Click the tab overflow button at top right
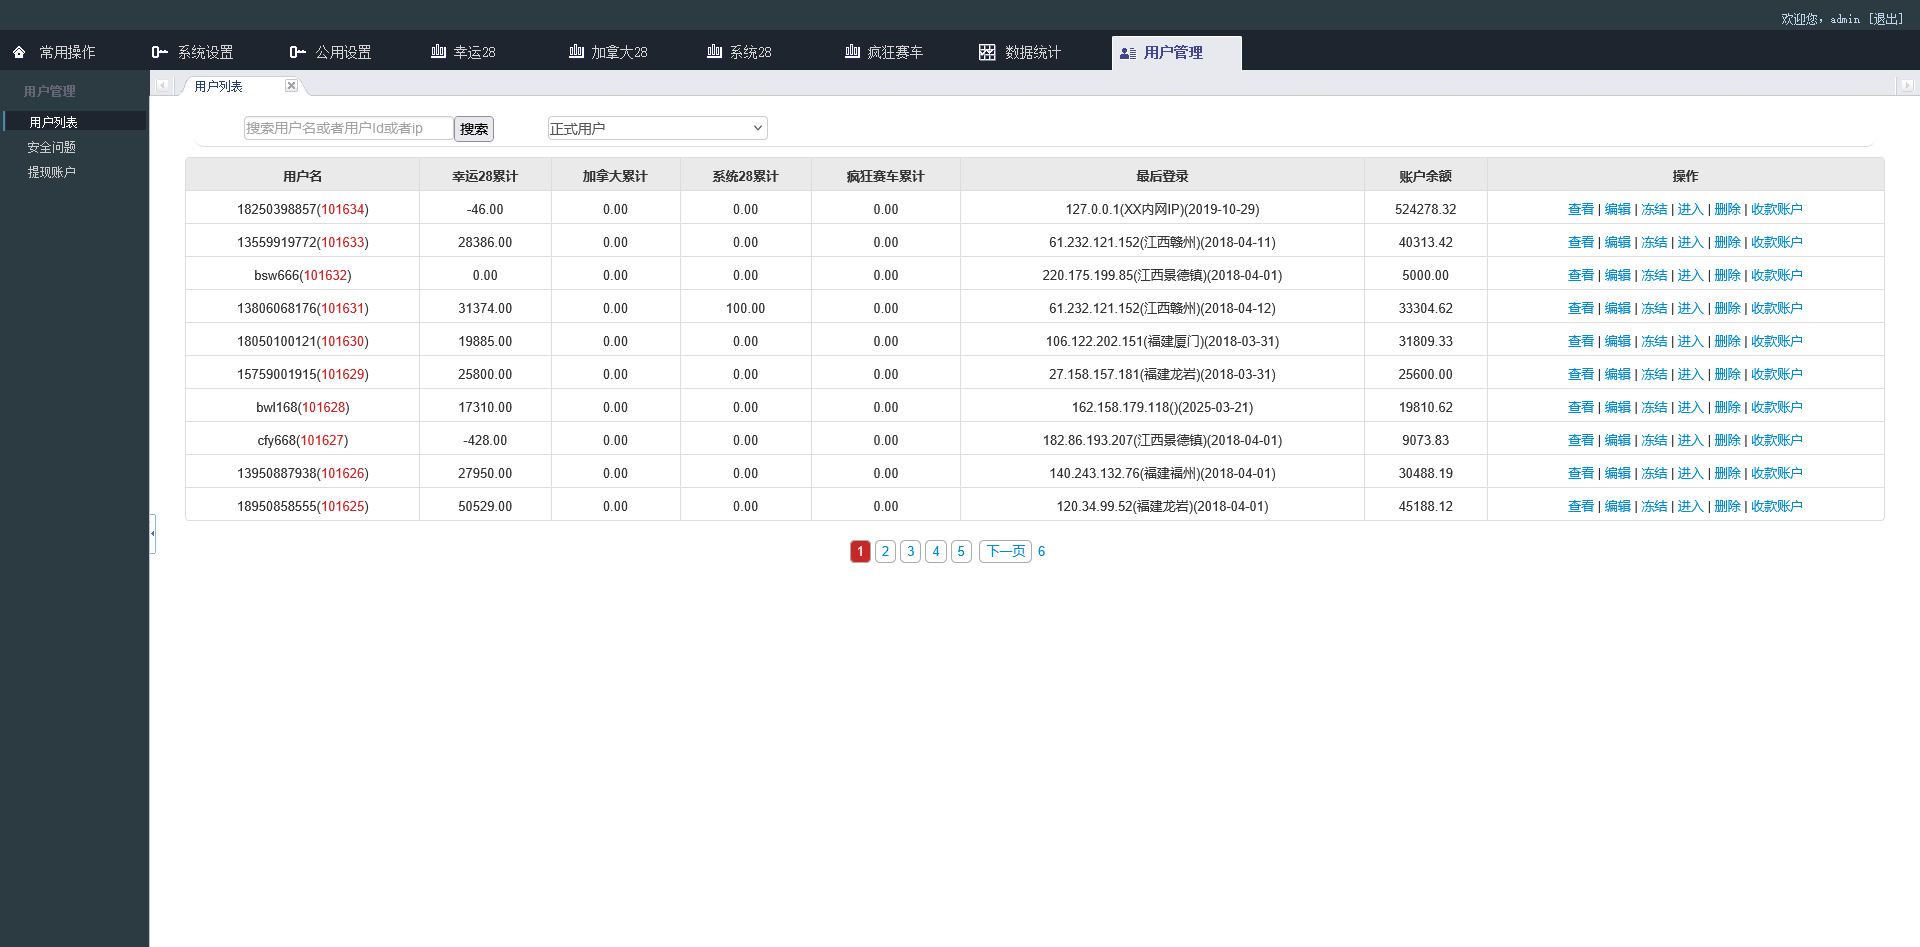This screenshot has height=947, width=1920. (1906, 86)
